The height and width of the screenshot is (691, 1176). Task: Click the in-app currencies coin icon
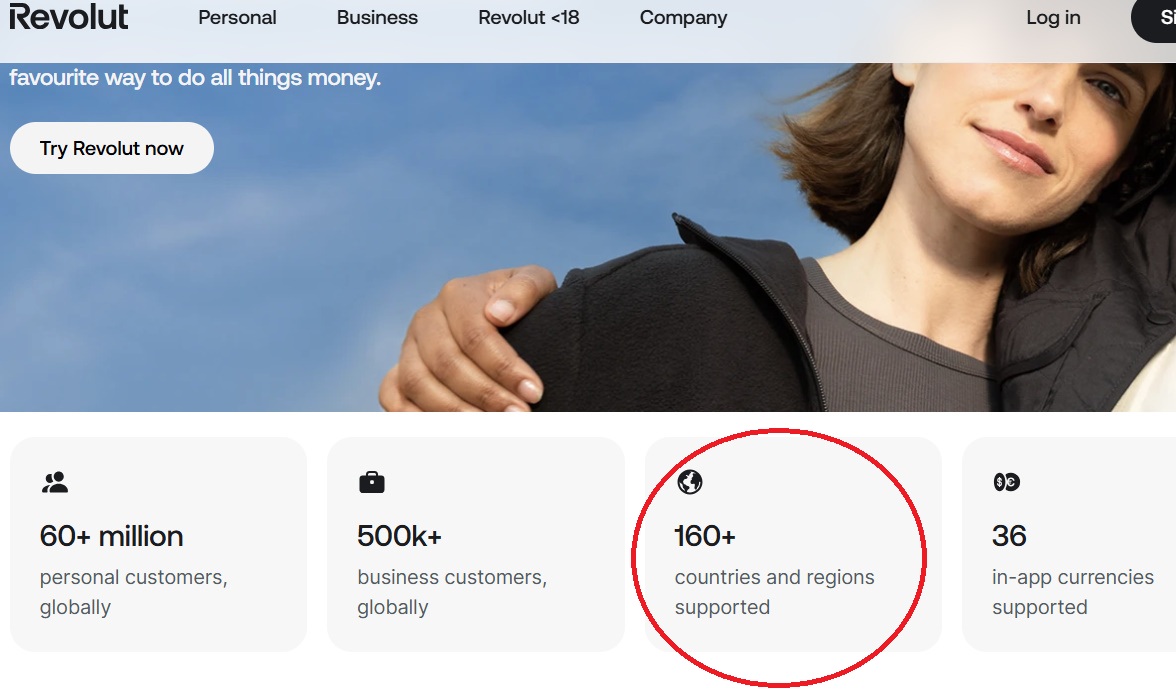[1006, 482]
